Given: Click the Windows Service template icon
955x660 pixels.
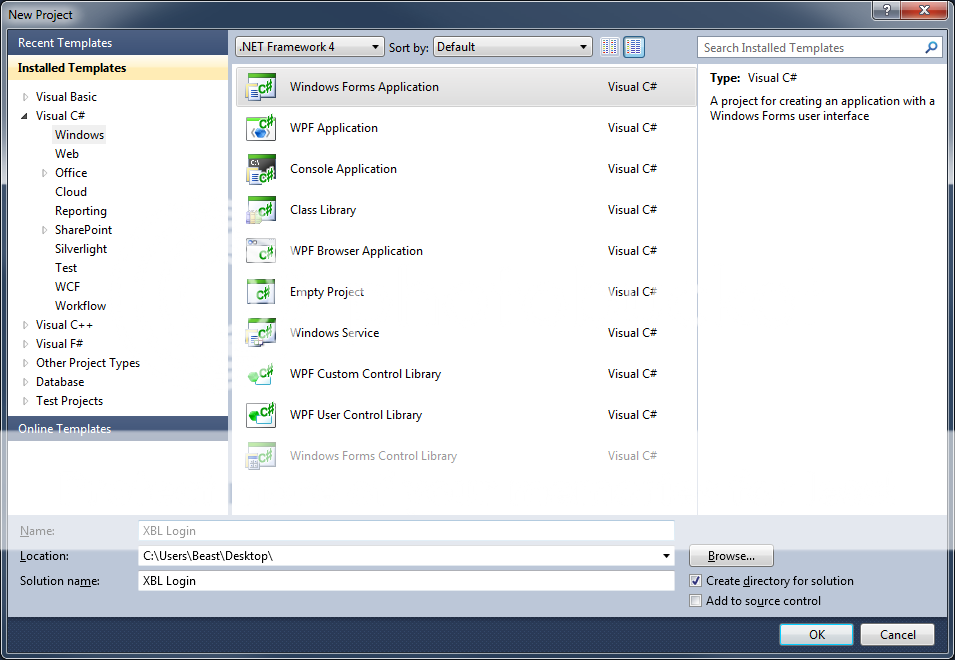Looking at the screenshot, I should click(x=261, y=333).
